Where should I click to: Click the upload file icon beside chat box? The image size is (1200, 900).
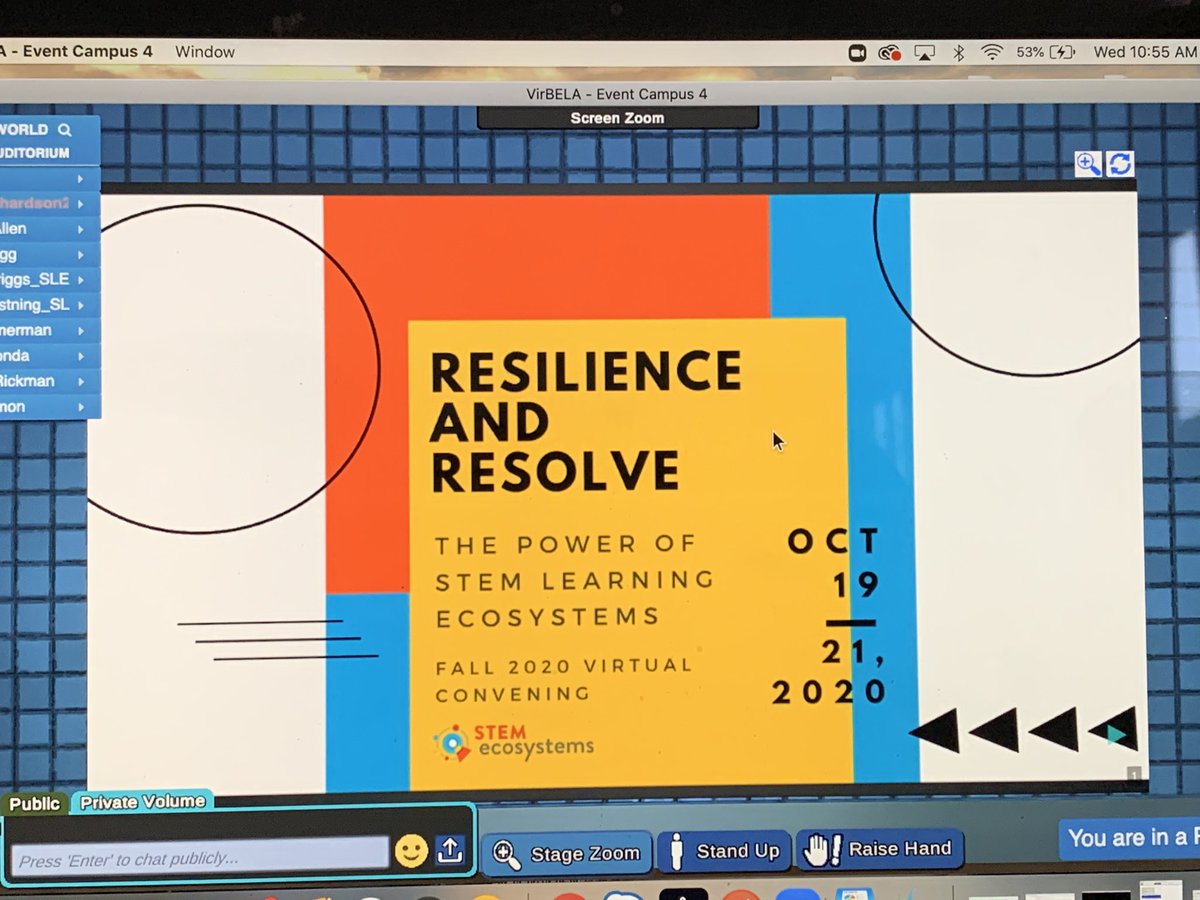tap(451, 850)
